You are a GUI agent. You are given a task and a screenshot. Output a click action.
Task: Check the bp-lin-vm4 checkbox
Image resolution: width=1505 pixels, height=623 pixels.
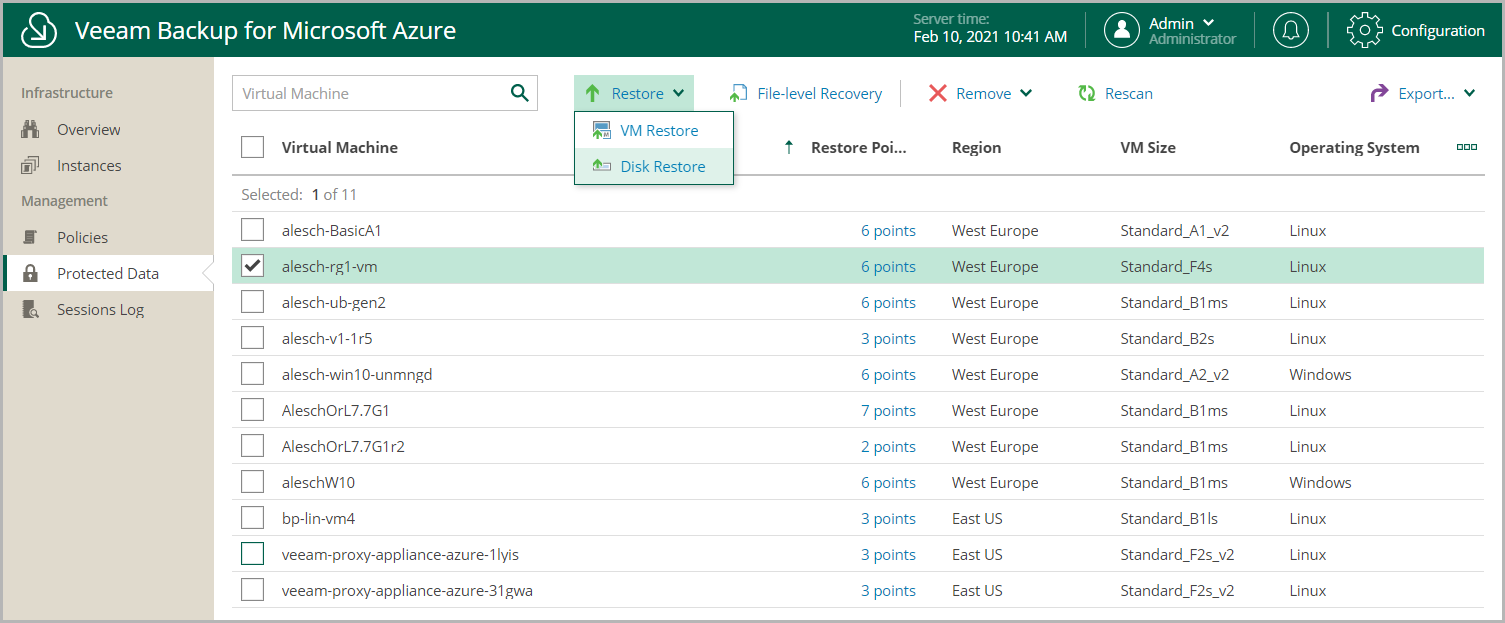point(253,518)
